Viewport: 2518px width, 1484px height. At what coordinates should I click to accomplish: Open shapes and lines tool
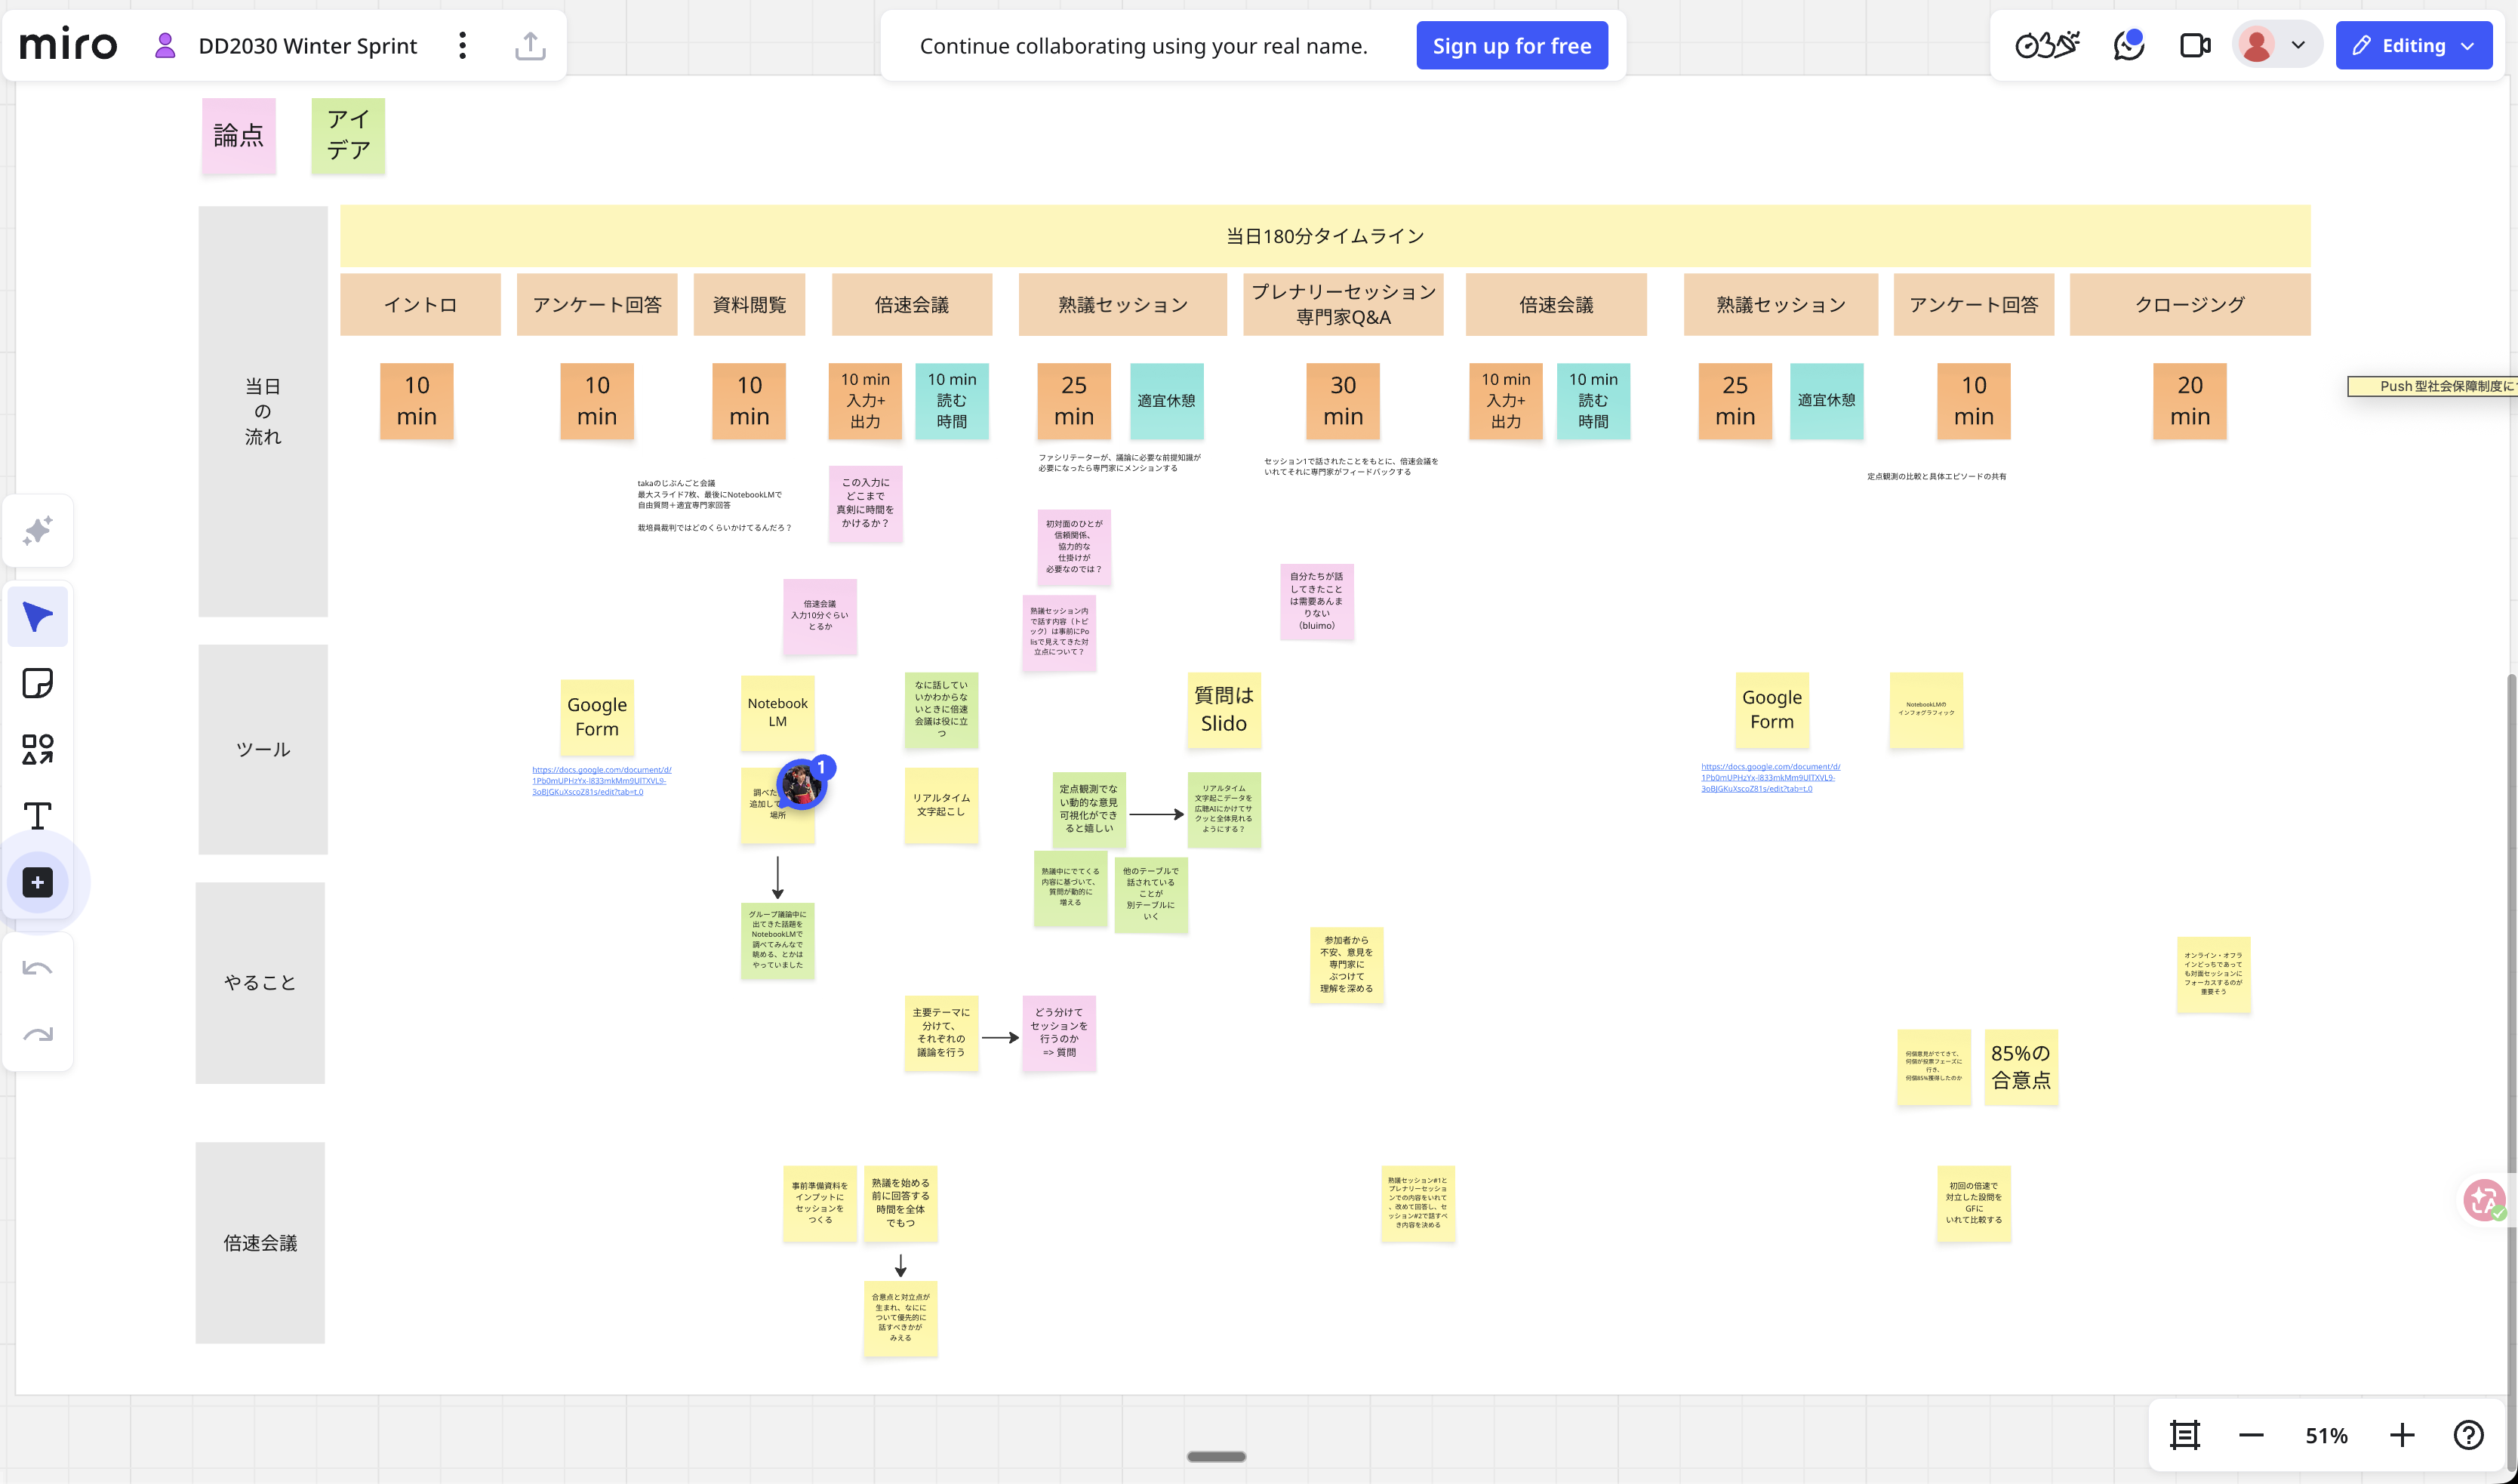click(38, 749)
